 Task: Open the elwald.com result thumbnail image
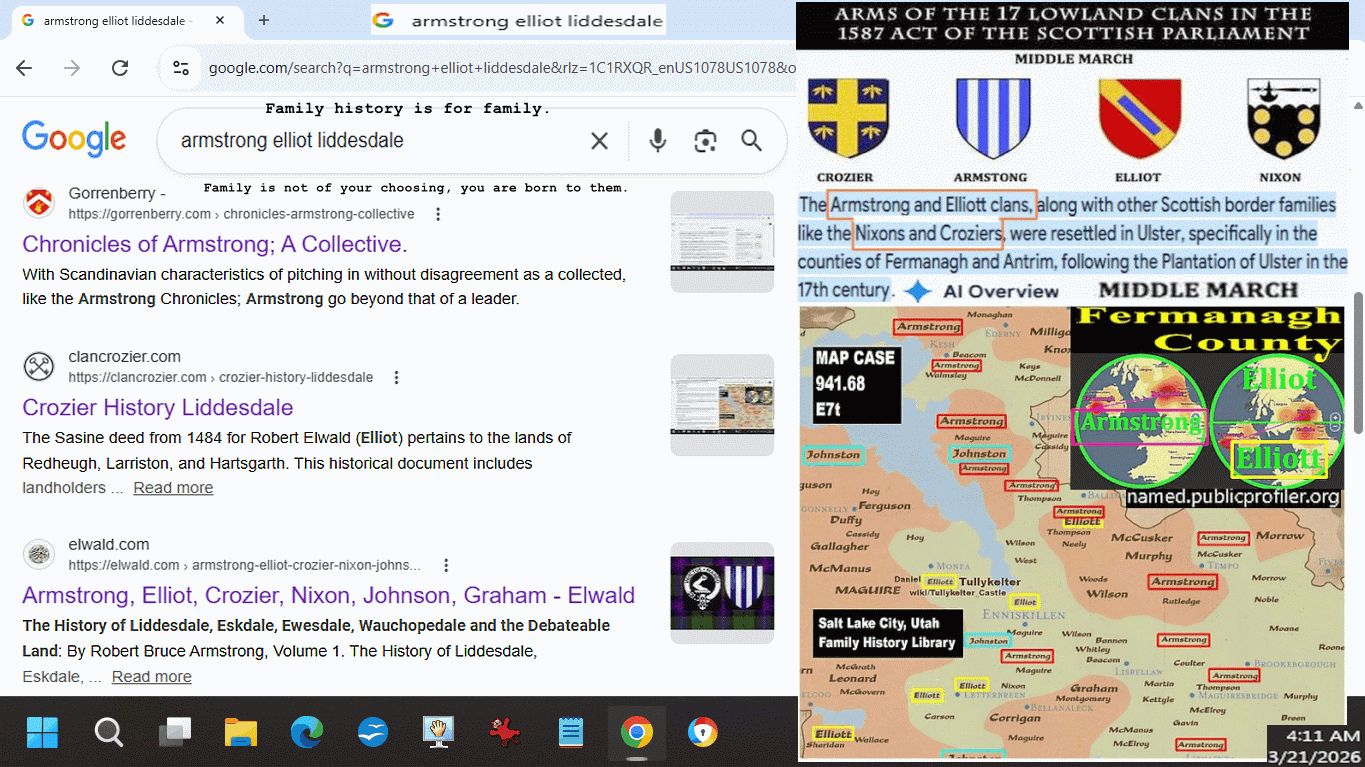click(721, 593)
